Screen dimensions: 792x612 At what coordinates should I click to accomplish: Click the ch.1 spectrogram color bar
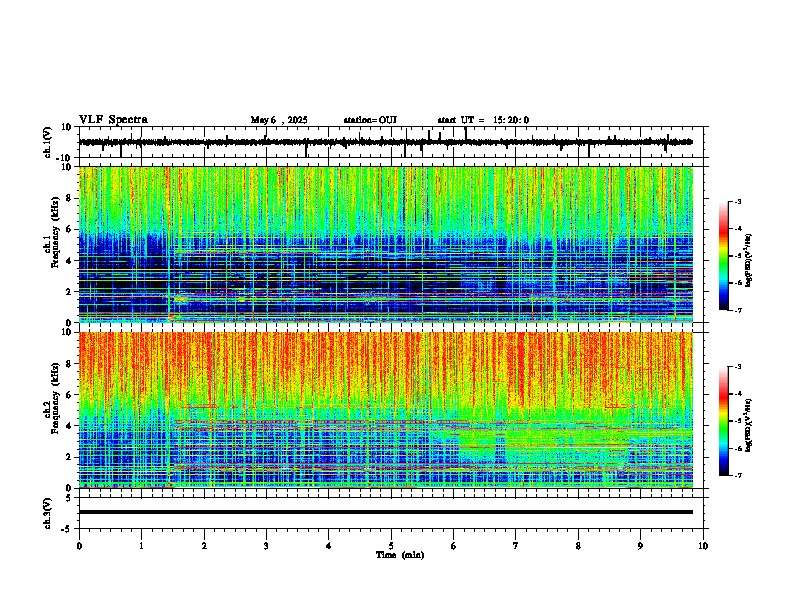point(724,256)
